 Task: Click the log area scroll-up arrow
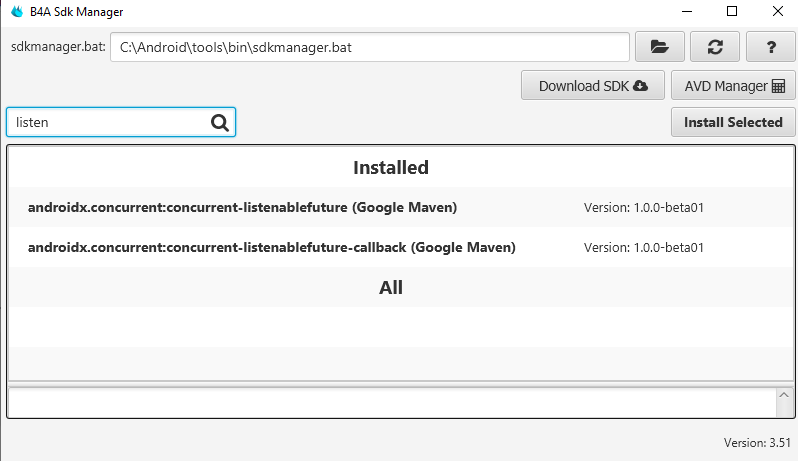[784, 397]
